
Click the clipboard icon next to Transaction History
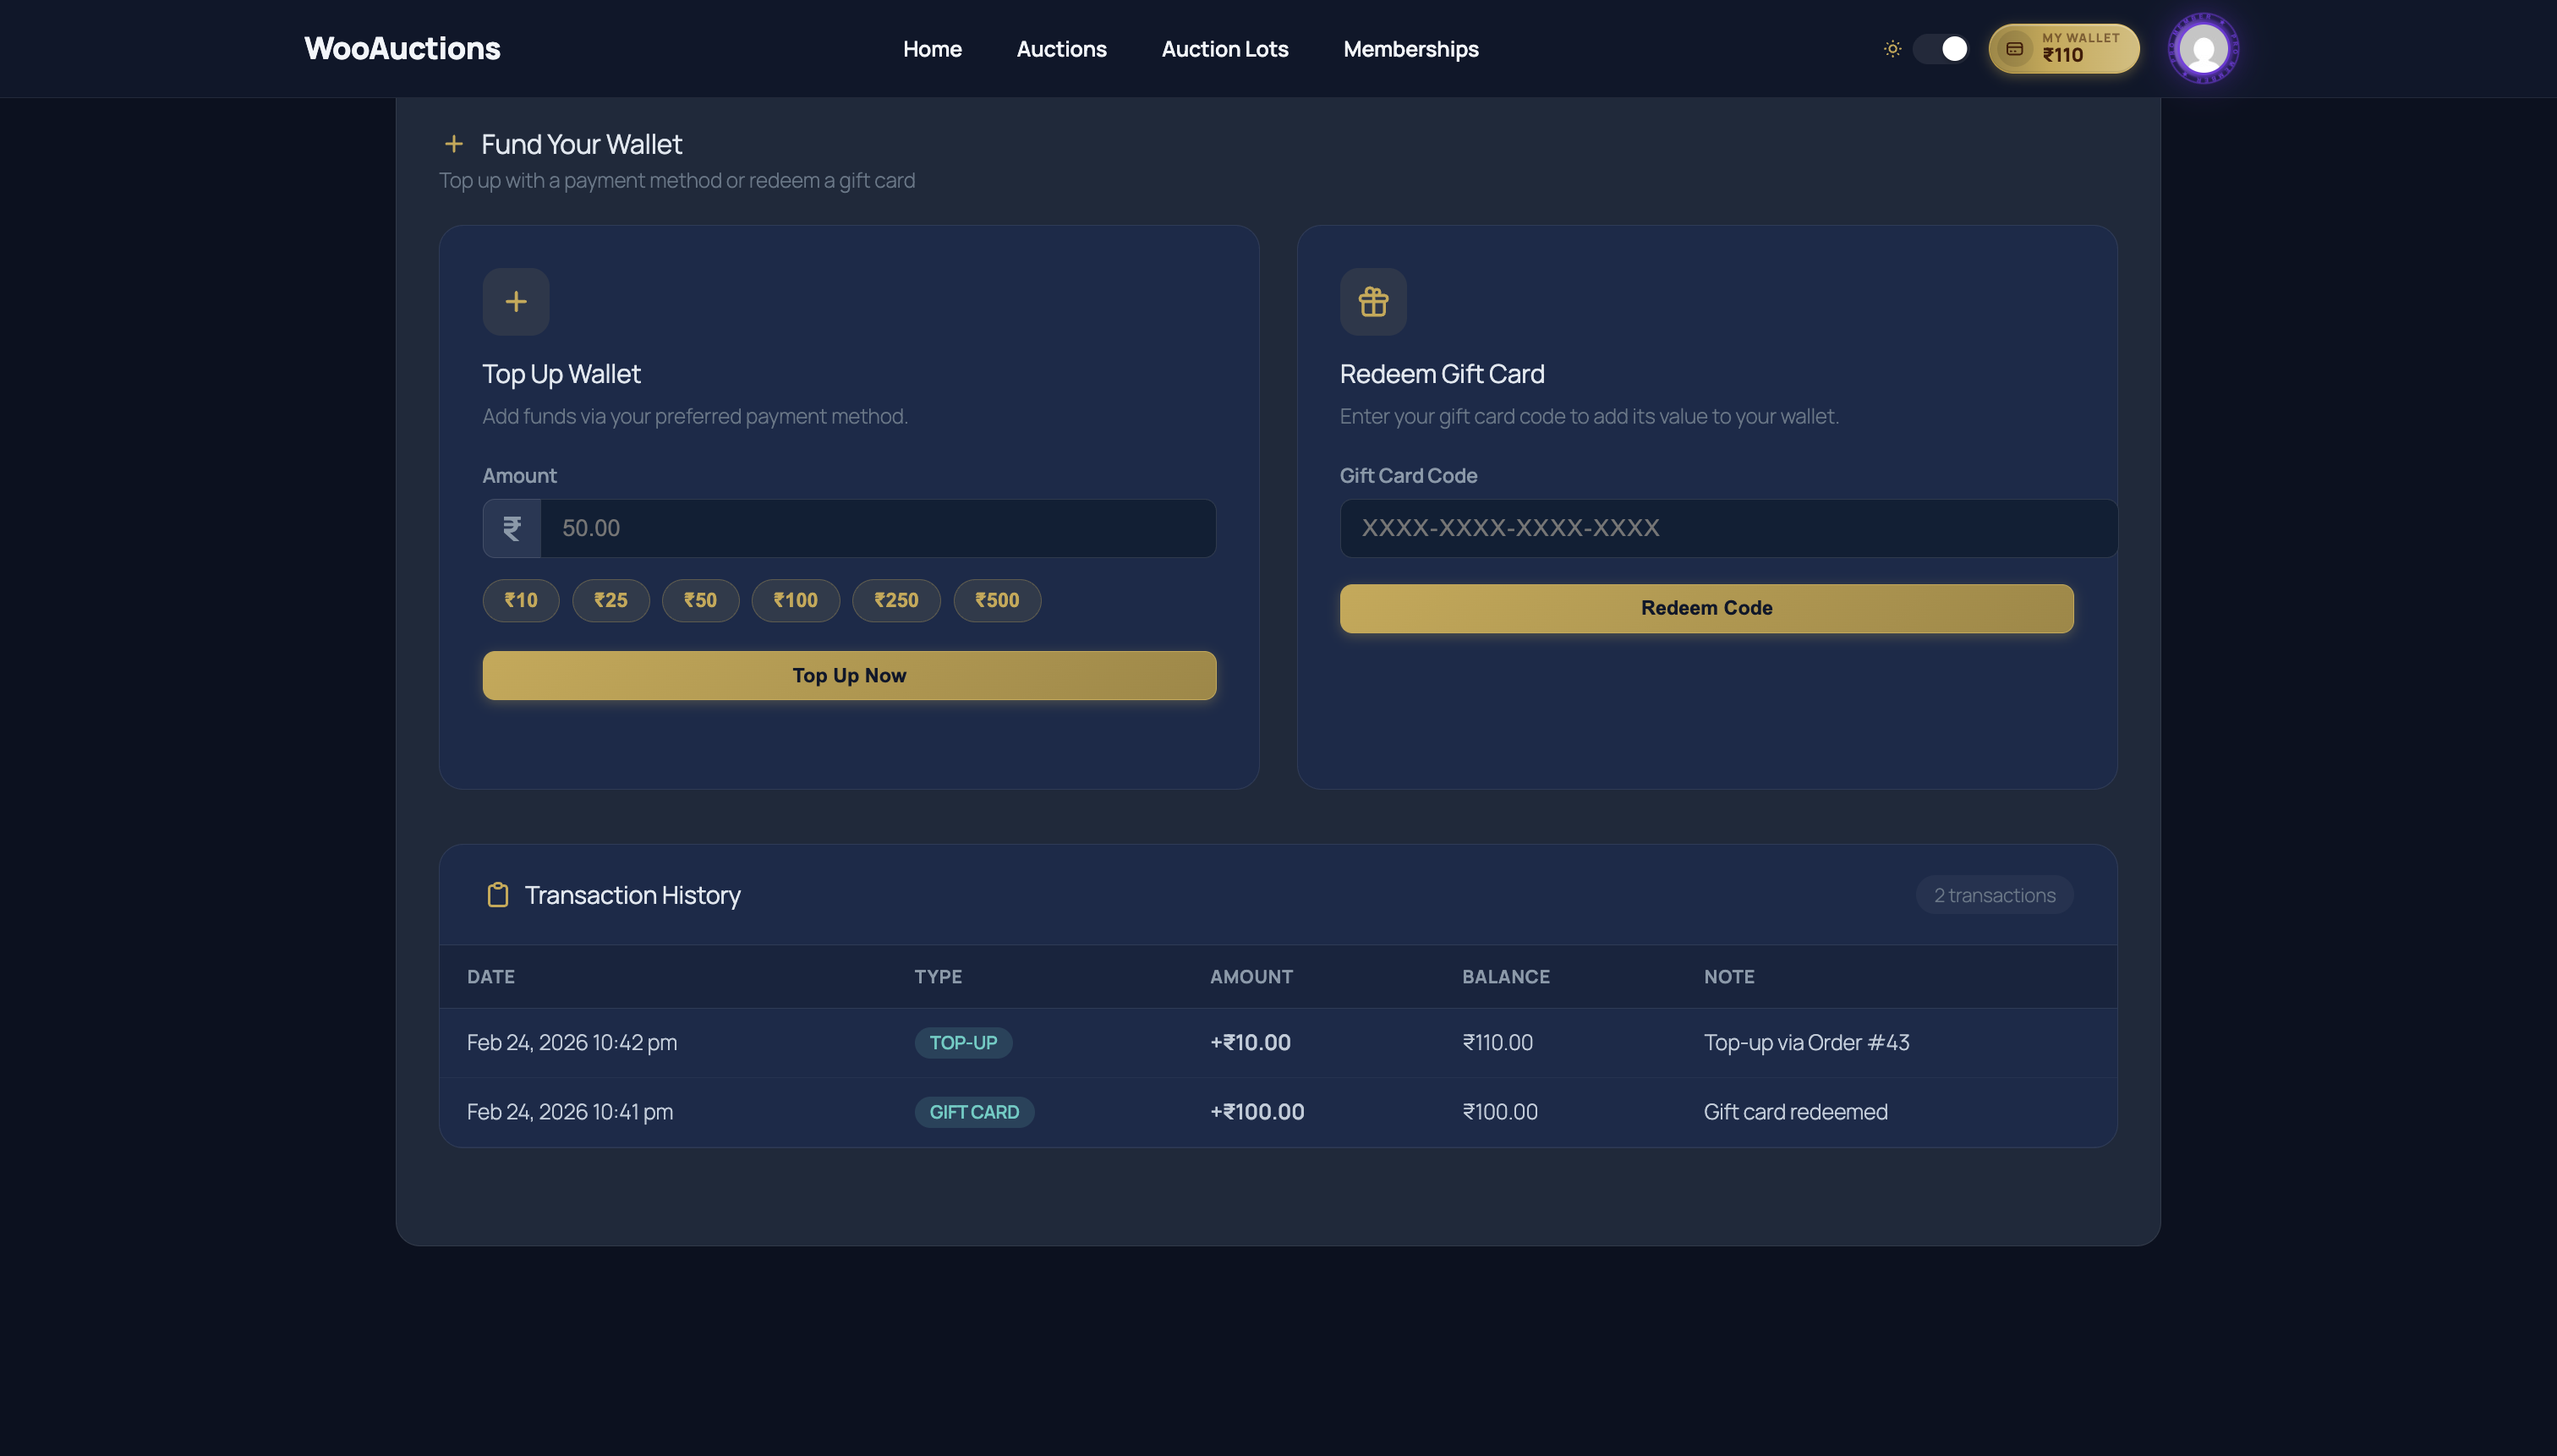click(x=497, y=895)
